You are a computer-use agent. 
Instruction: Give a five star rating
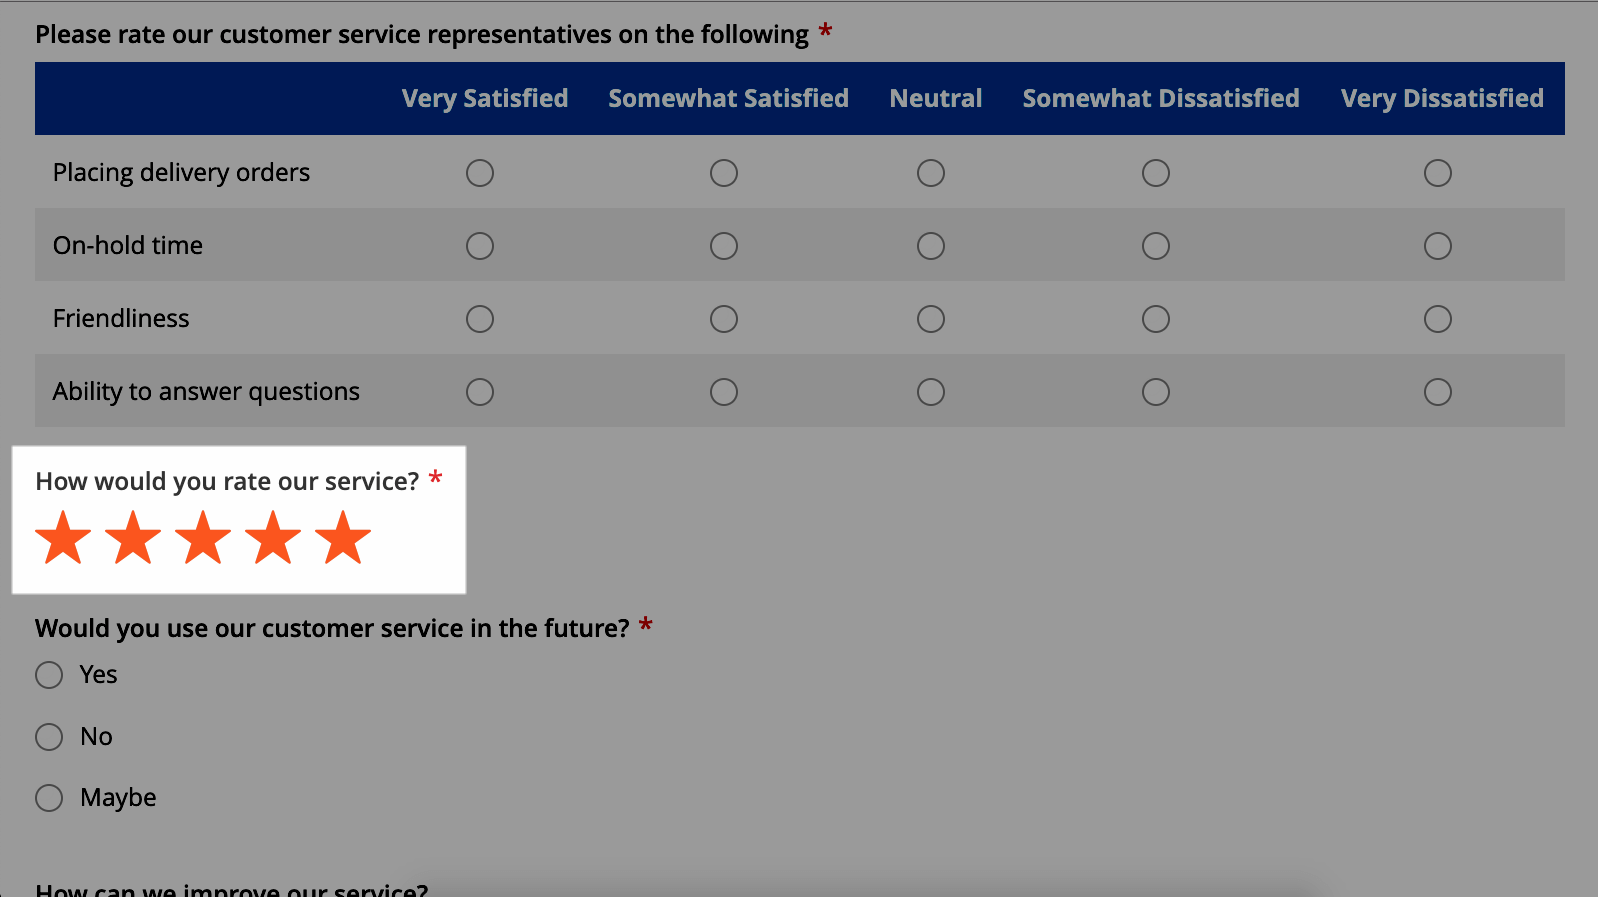[343, 538]
